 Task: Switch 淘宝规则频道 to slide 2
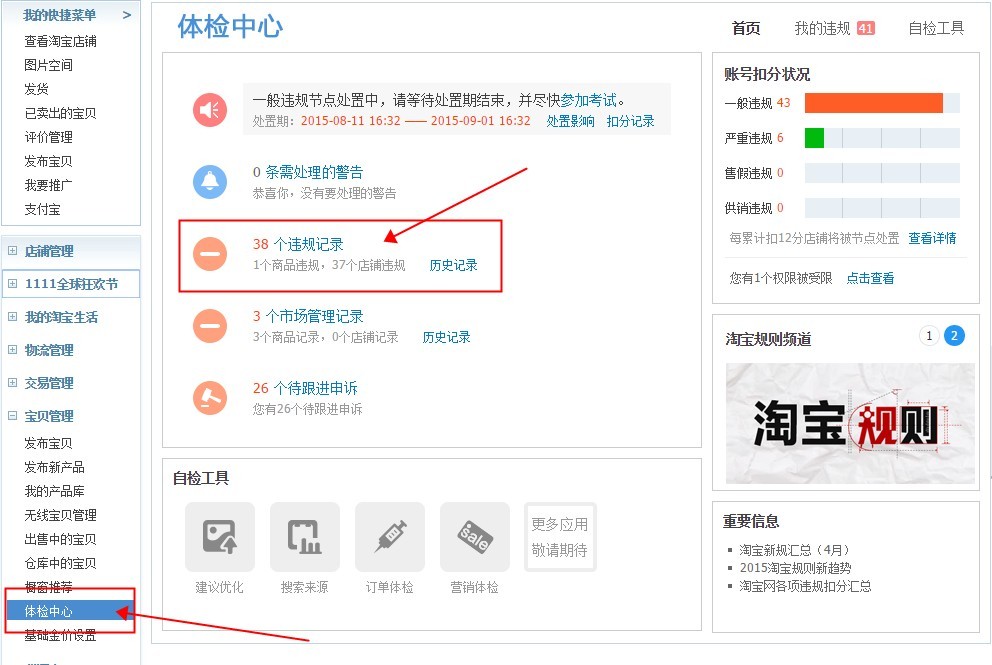pyautogui.click(x=954, y=335)
